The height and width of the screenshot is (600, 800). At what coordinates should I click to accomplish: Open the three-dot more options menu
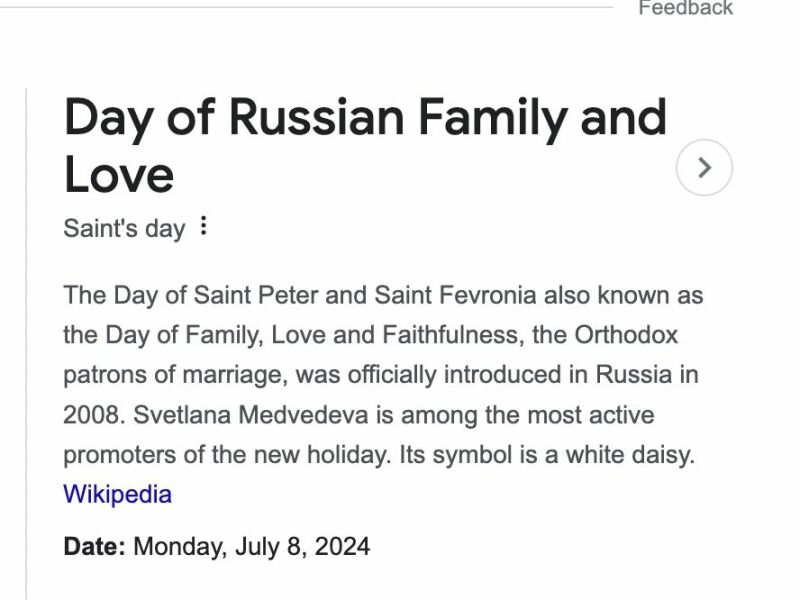[x=204, y=226]
